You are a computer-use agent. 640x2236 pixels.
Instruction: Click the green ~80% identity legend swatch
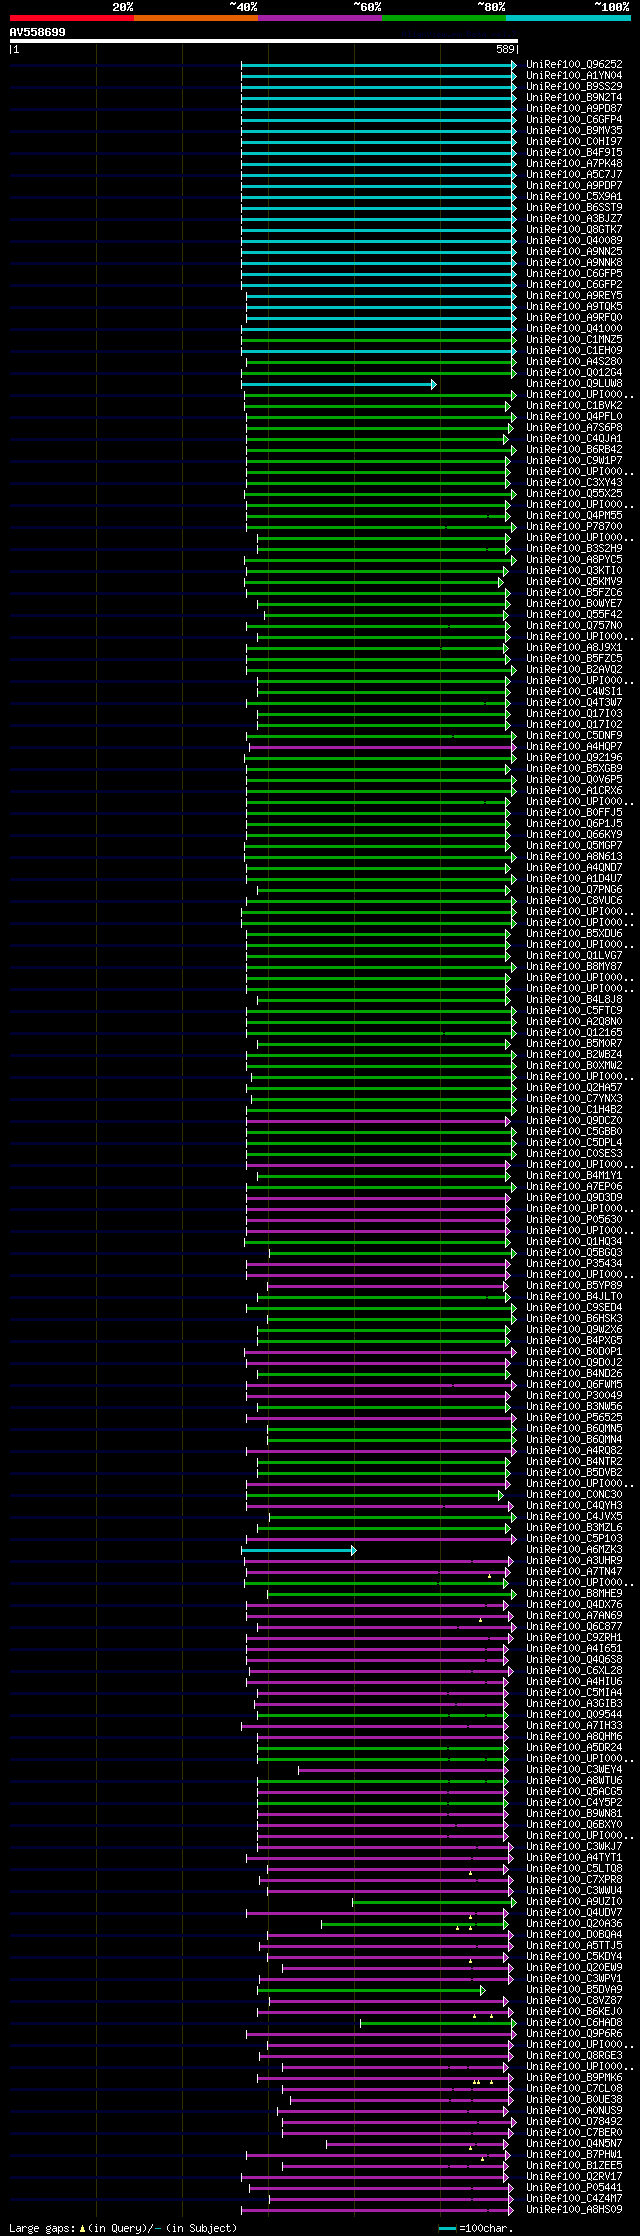pyautogui.click(x=444, y=18)
